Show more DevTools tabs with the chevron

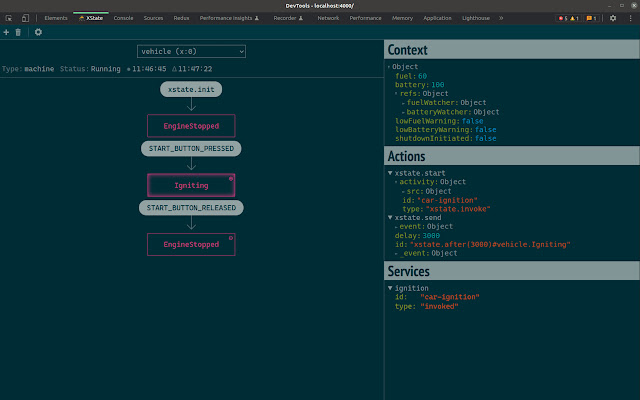click(501, 18)
